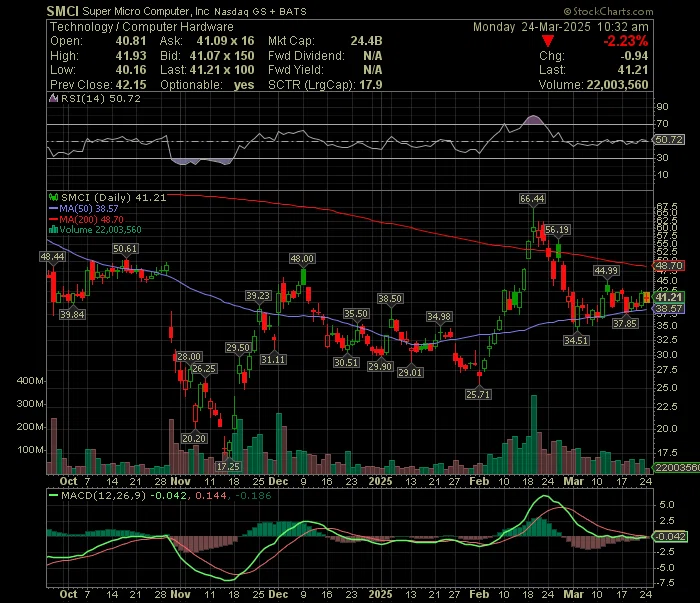The height and width of the screenshot is (603, 700).
Task: Click the MACD green line legend swatch
Action: [53, 495]
